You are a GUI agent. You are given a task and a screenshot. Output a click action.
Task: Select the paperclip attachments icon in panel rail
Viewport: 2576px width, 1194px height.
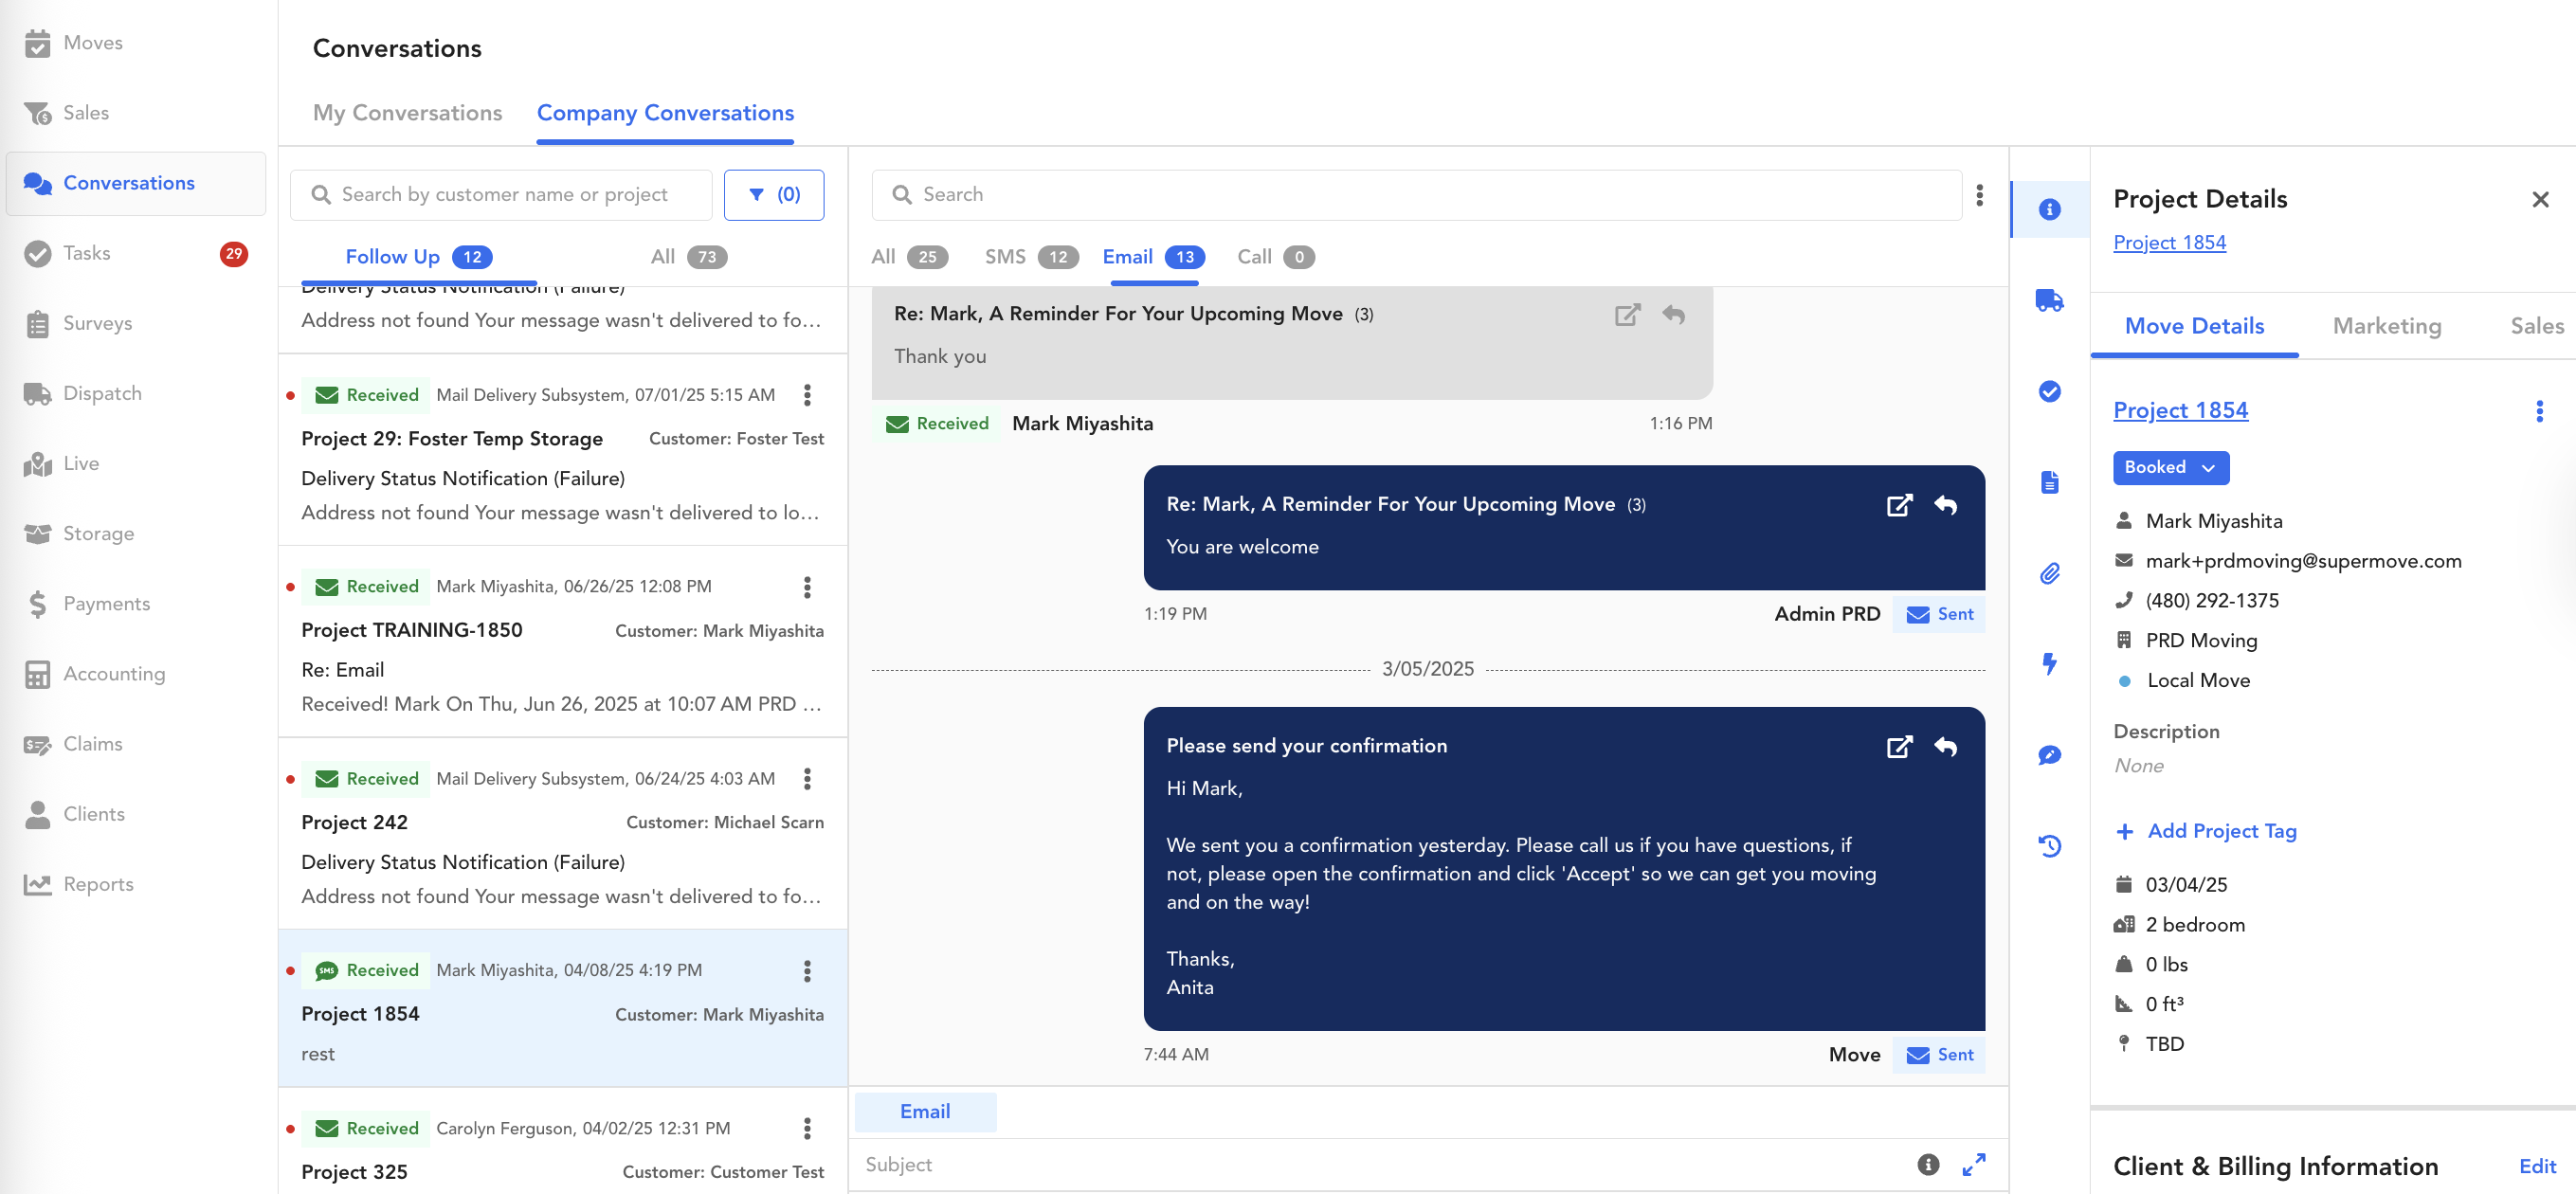pos(2049,573)
